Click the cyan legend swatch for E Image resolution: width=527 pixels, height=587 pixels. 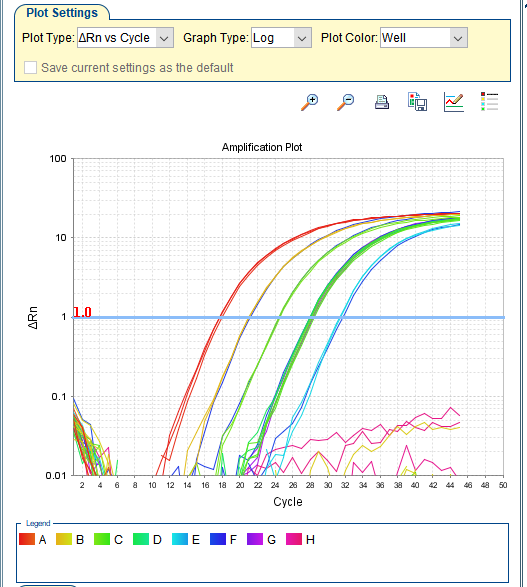(180, 539)
